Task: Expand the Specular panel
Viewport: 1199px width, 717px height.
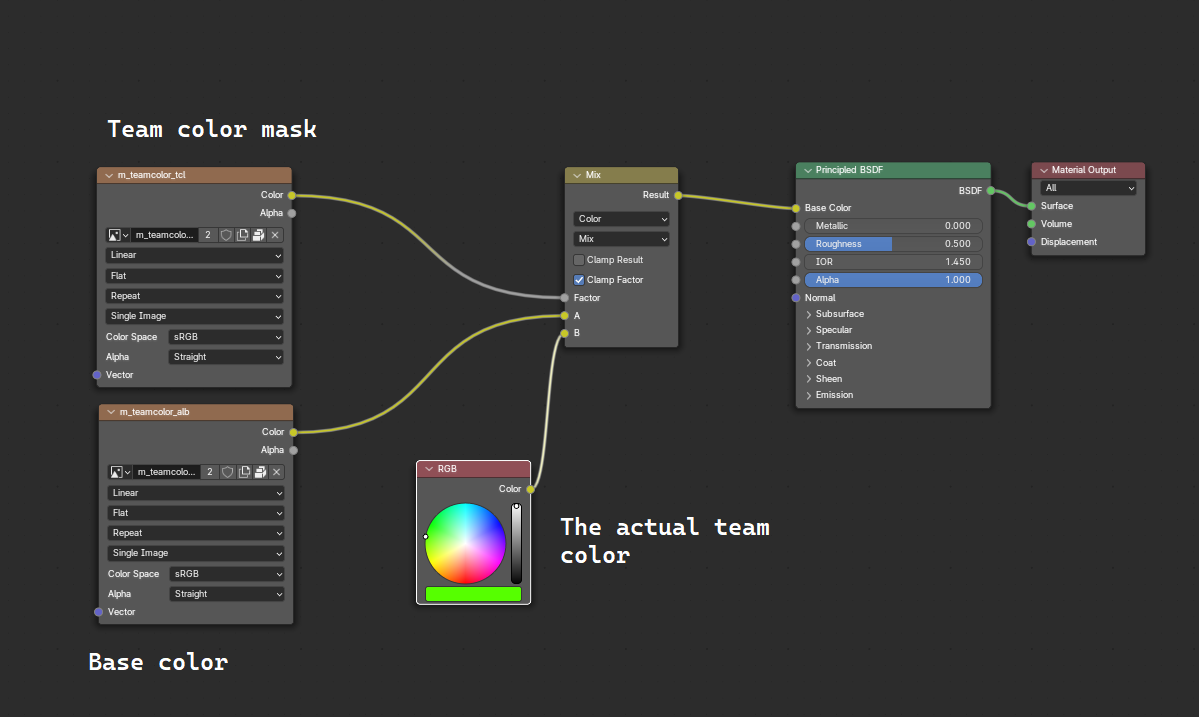Action: click(809, 330)
